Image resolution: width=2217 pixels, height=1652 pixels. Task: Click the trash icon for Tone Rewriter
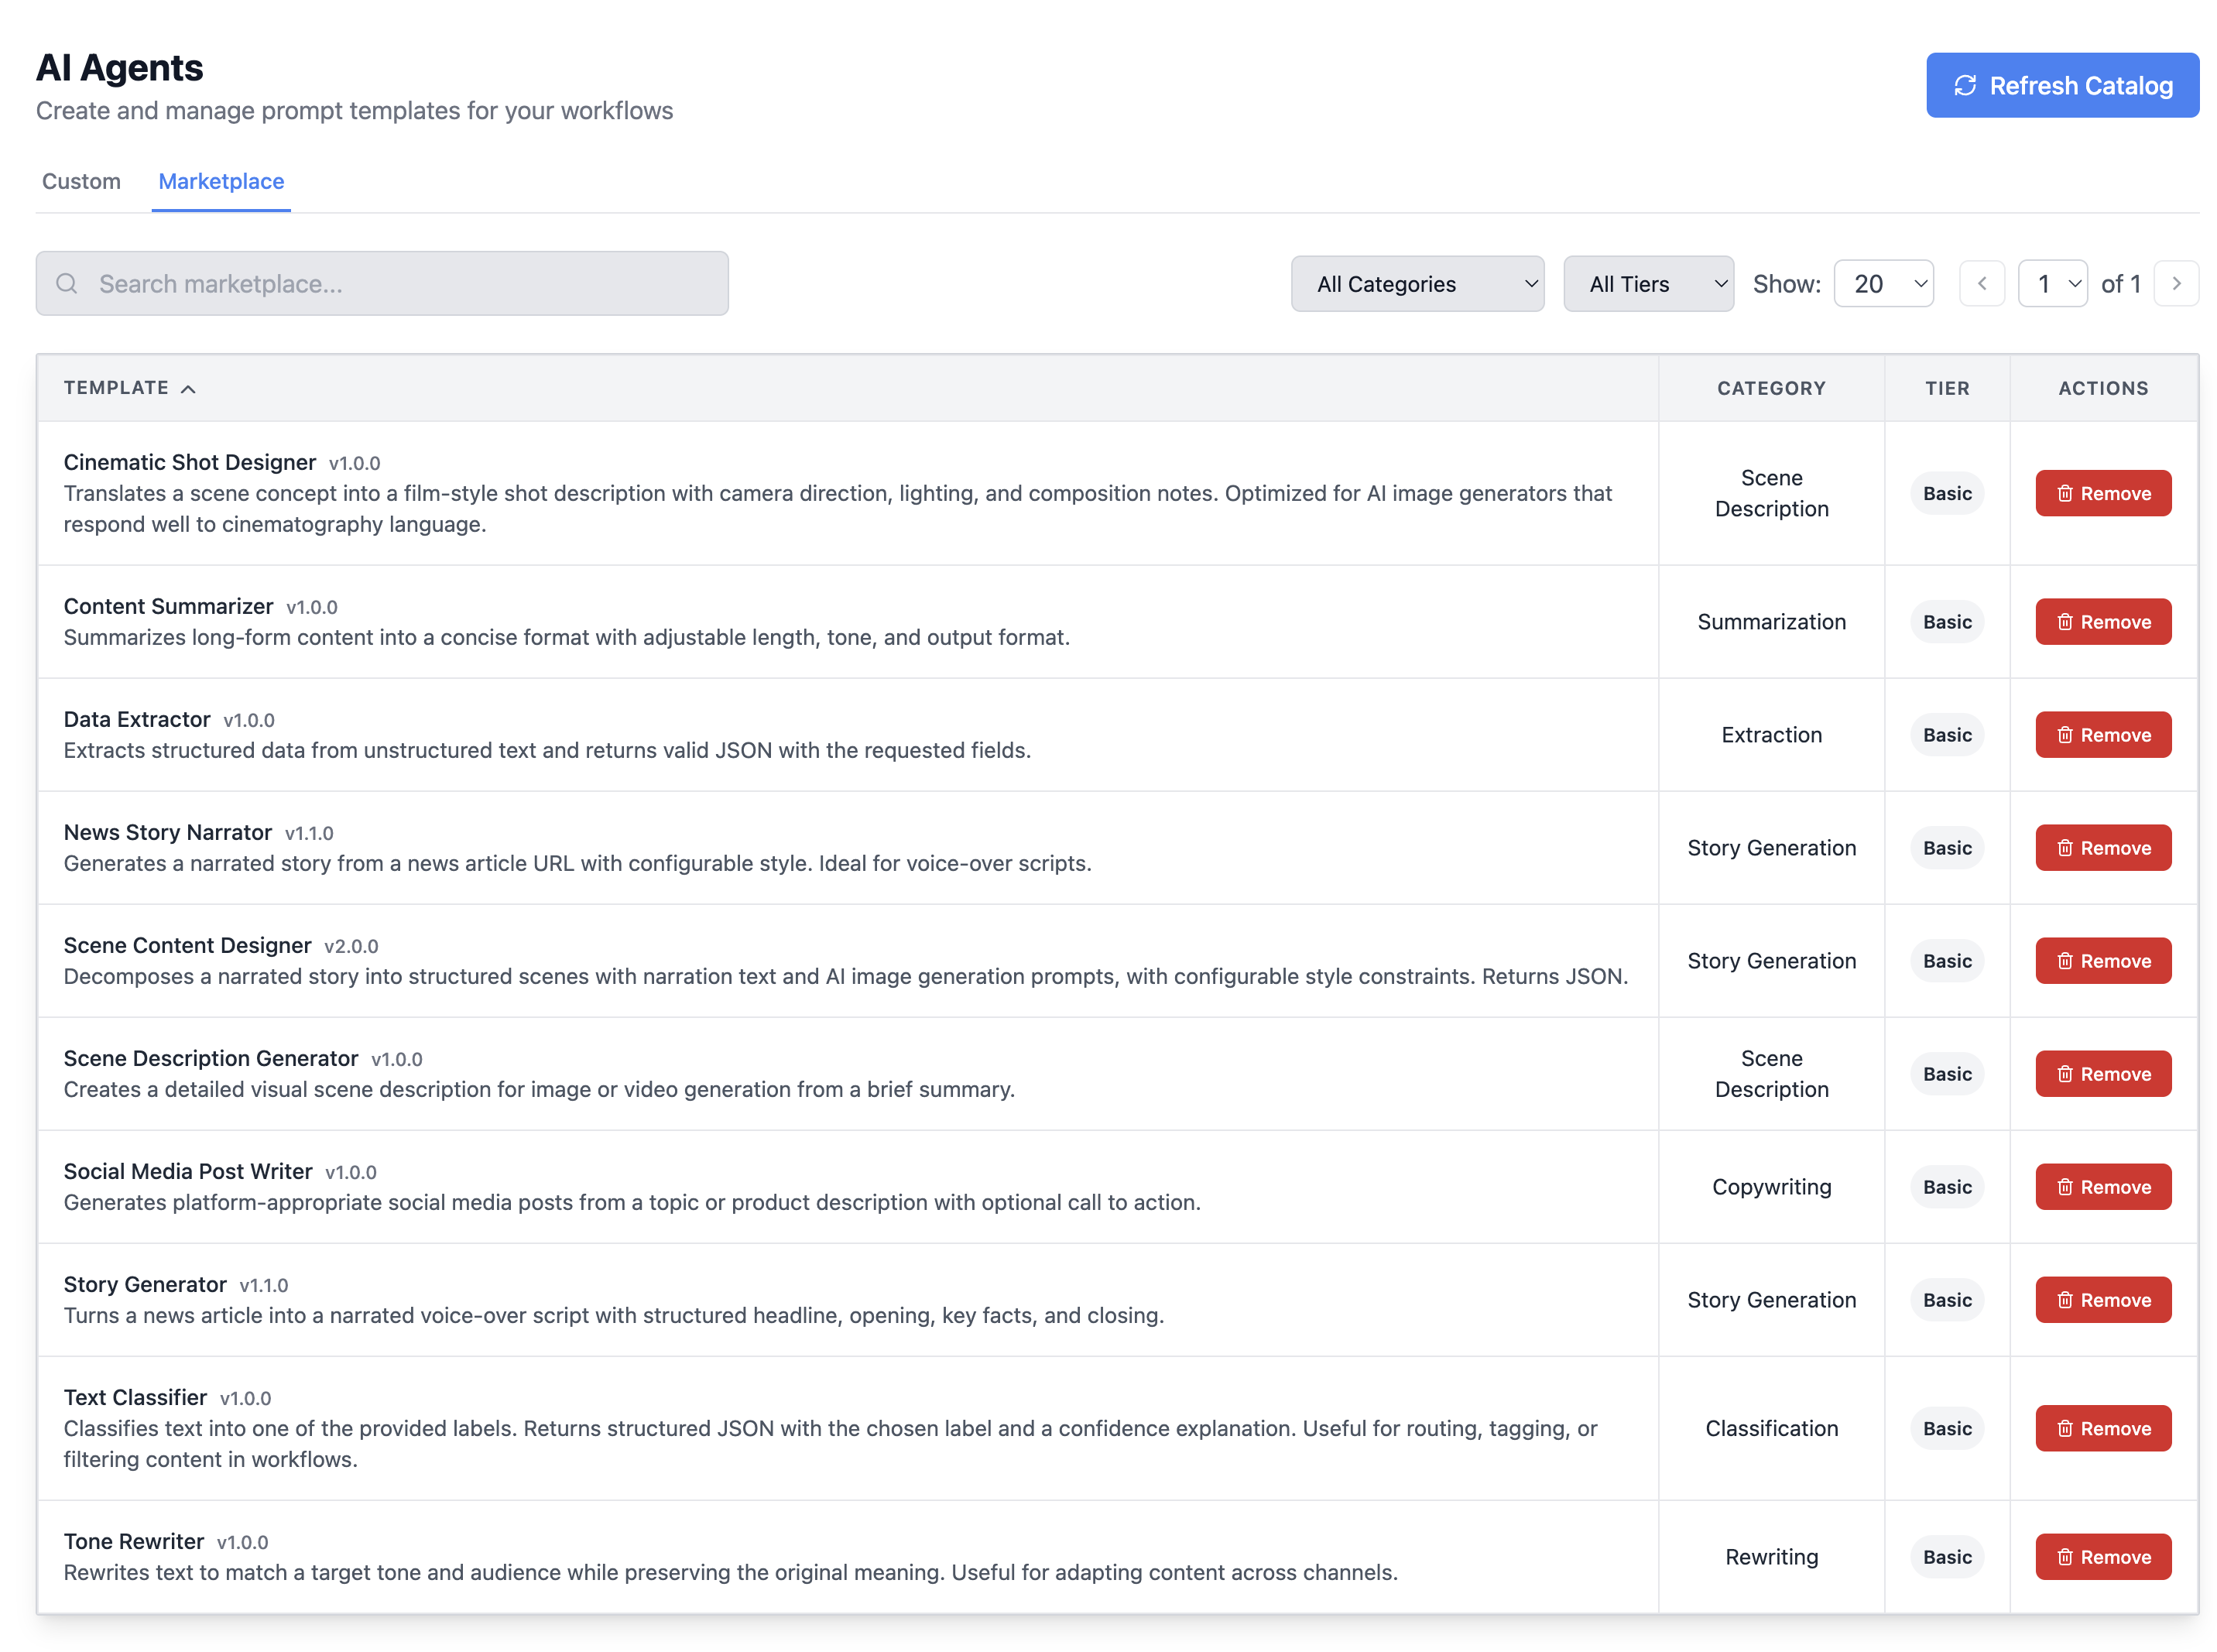click(x=2065, y=1556)
